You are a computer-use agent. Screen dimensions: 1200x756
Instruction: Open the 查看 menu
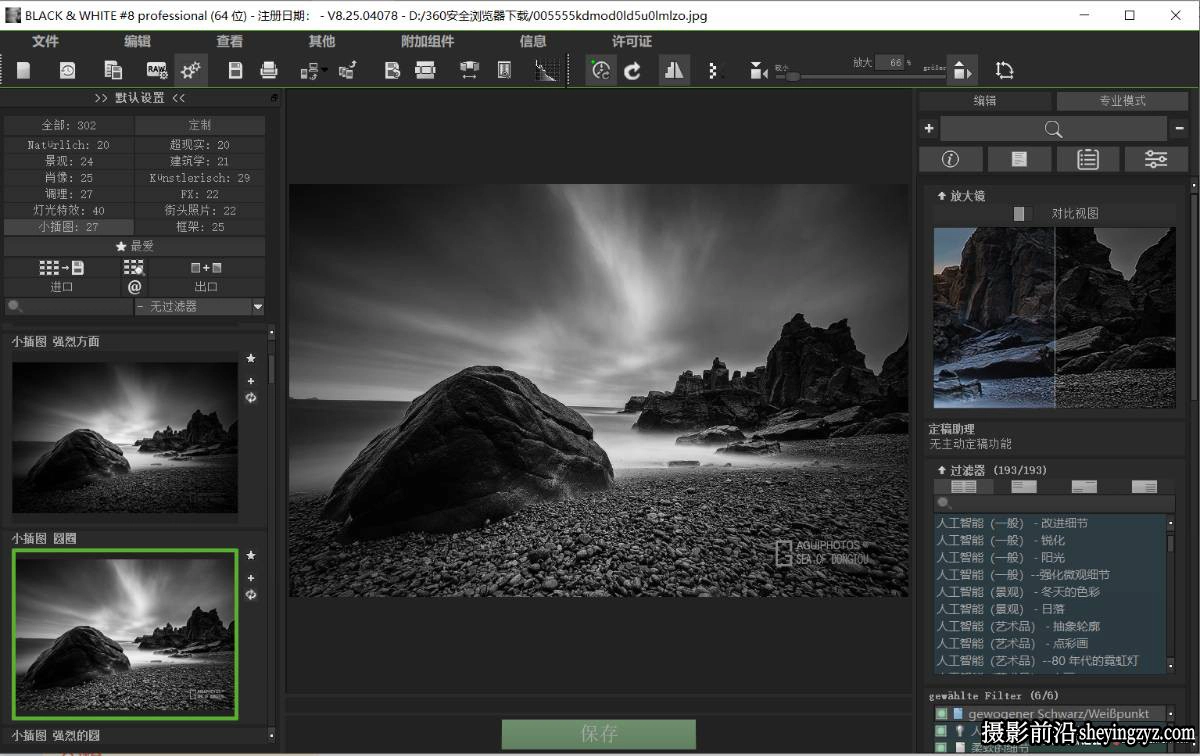[x=229, y=41]
